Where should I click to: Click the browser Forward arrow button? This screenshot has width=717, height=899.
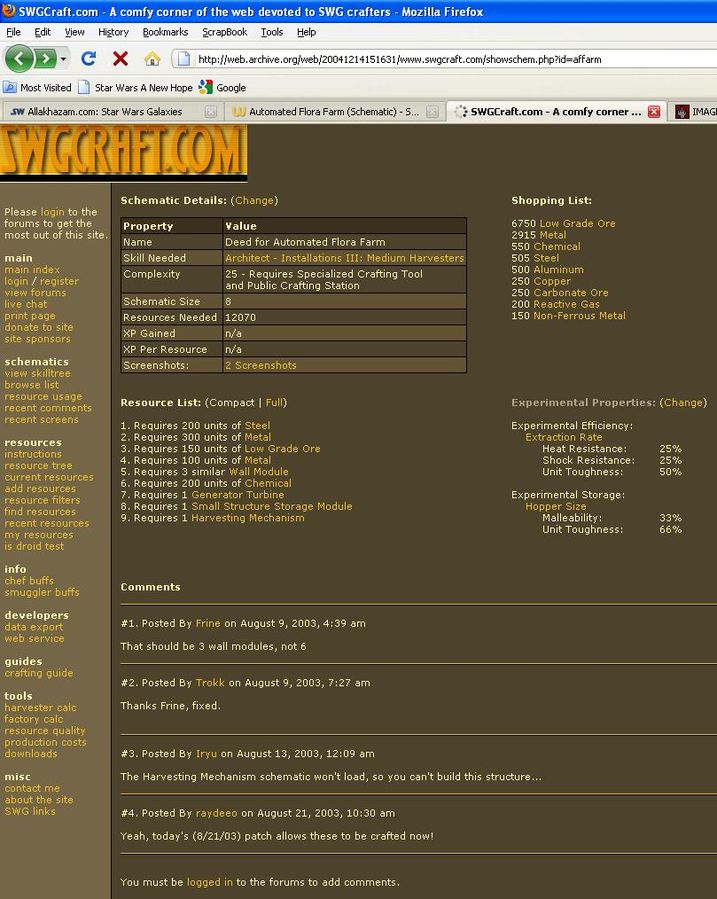point(45,59)
